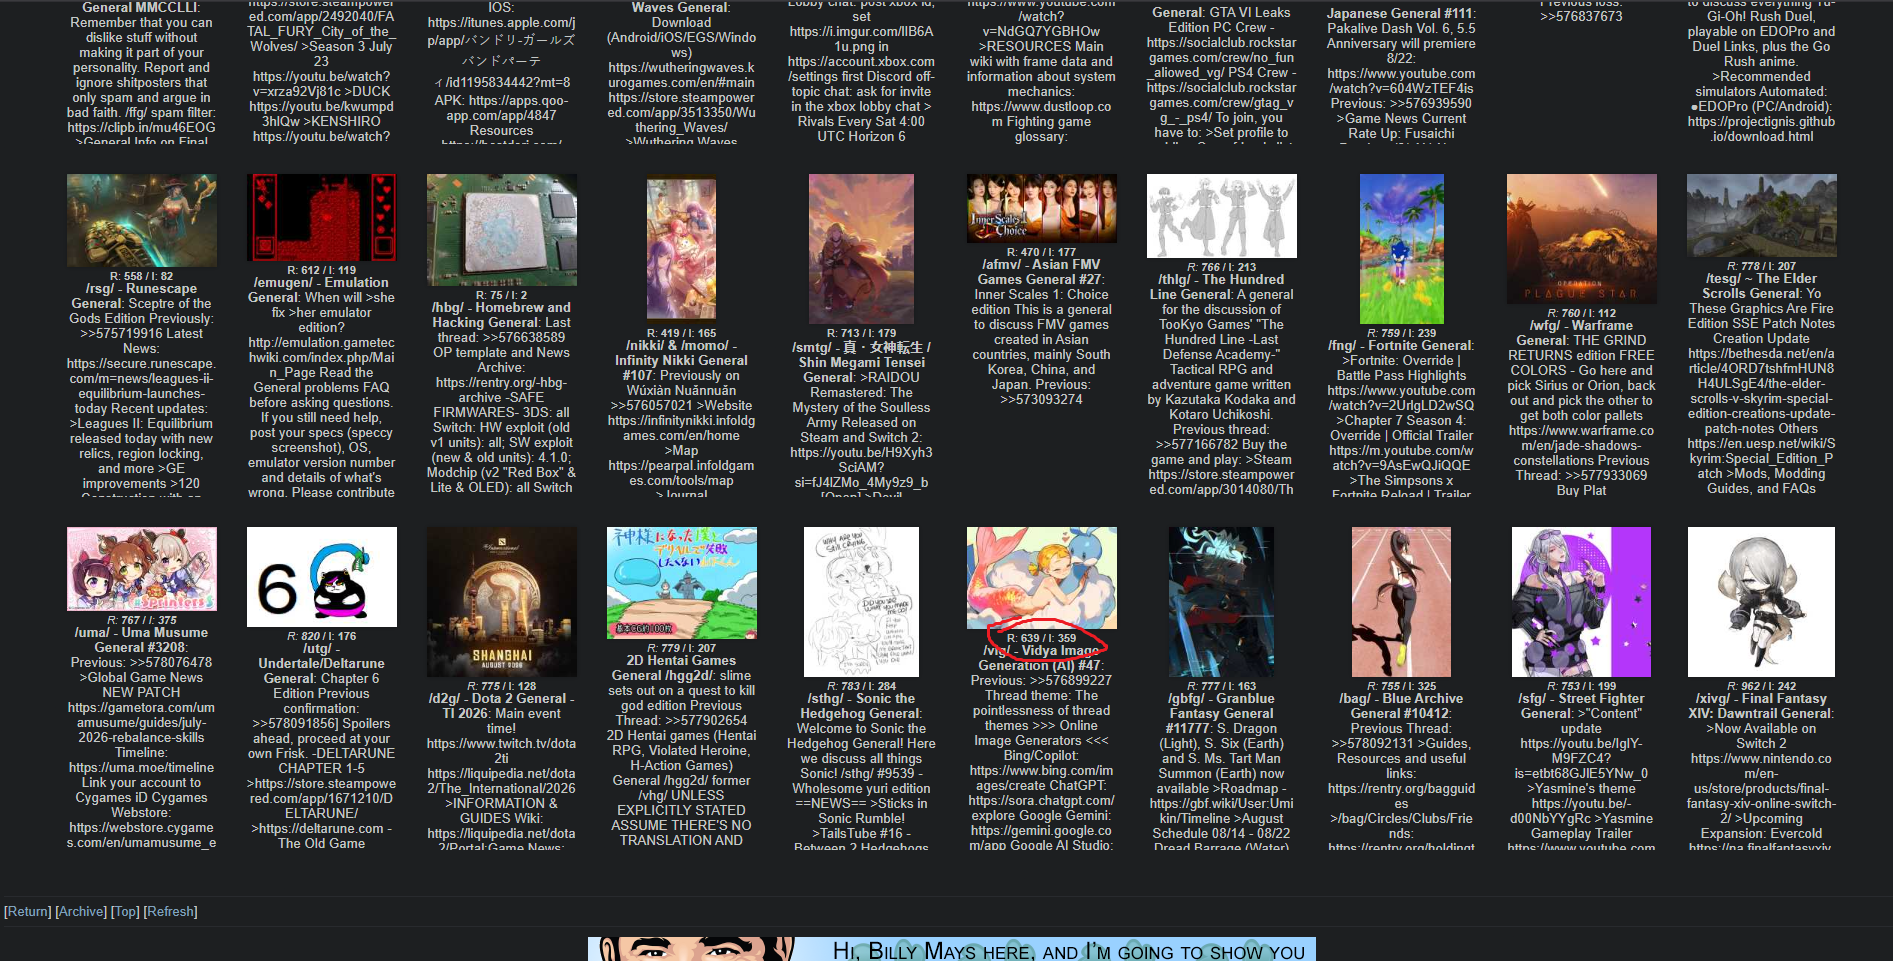Open the /sfg/ Street Fighter General thumbnail
Image resolution: width=1893 pixels, height=961 pixels.
pyautogui.click(x=1582, y=602)
